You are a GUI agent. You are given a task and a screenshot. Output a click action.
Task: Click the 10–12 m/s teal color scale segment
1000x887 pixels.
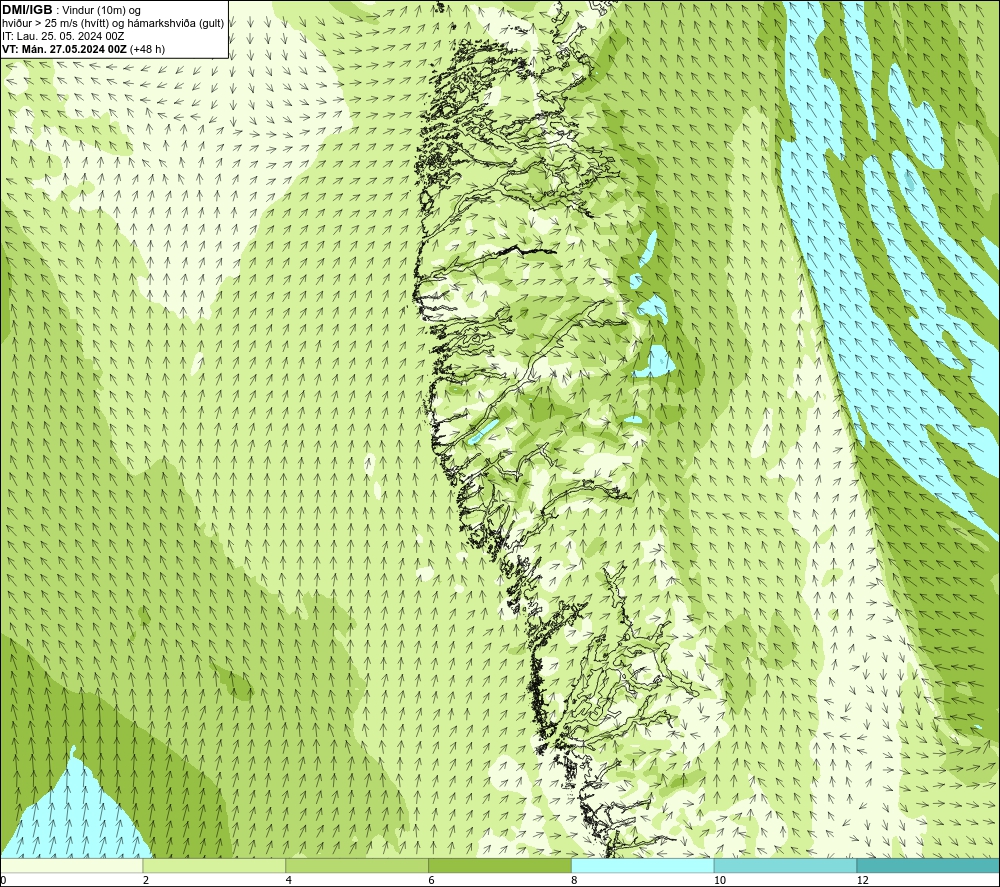tap(786, 865)
